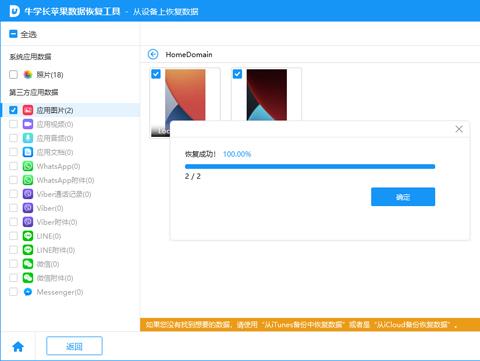The height and width of the screenshot is (361, 480).
Task: Select the Viber通话记录(0) label
Action: click(x=64, y=194)
